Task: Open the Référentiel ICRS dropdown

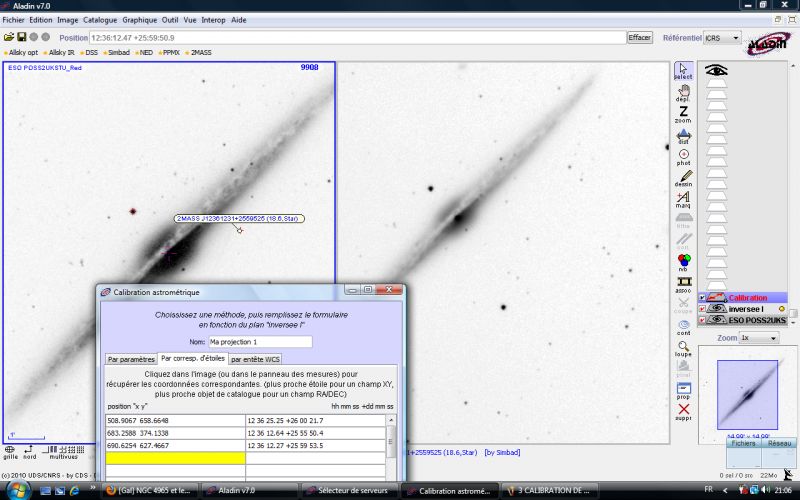Action: point(722,38)
